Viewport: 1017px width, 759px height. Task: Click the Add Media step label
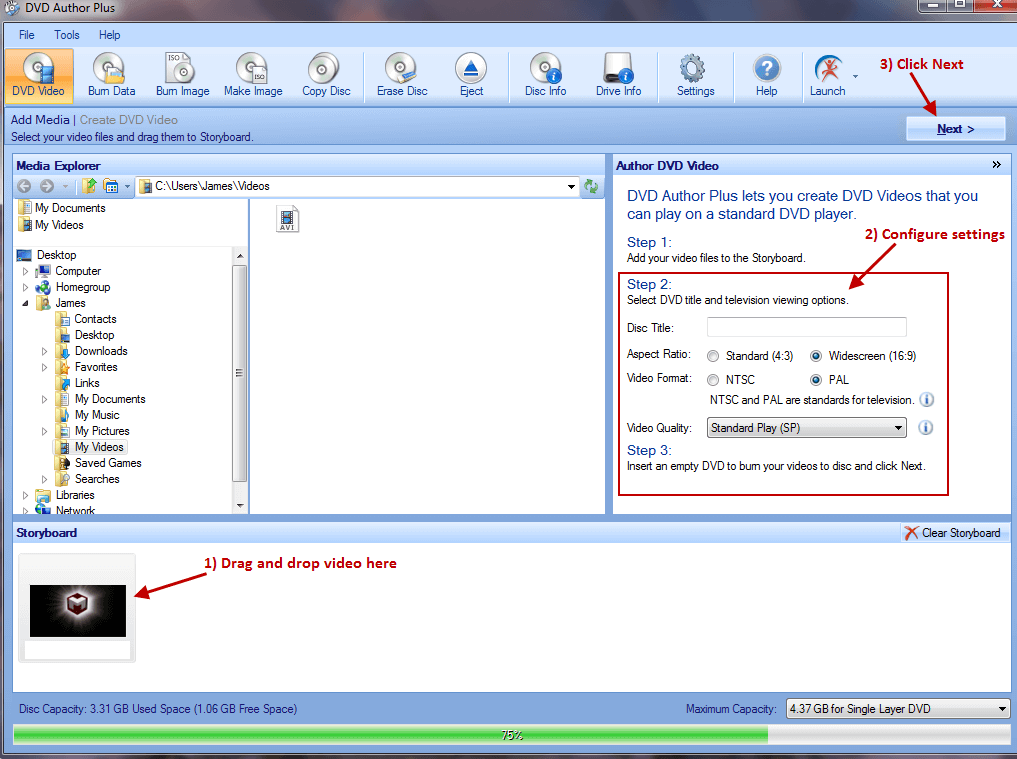[x=40, y=120]
